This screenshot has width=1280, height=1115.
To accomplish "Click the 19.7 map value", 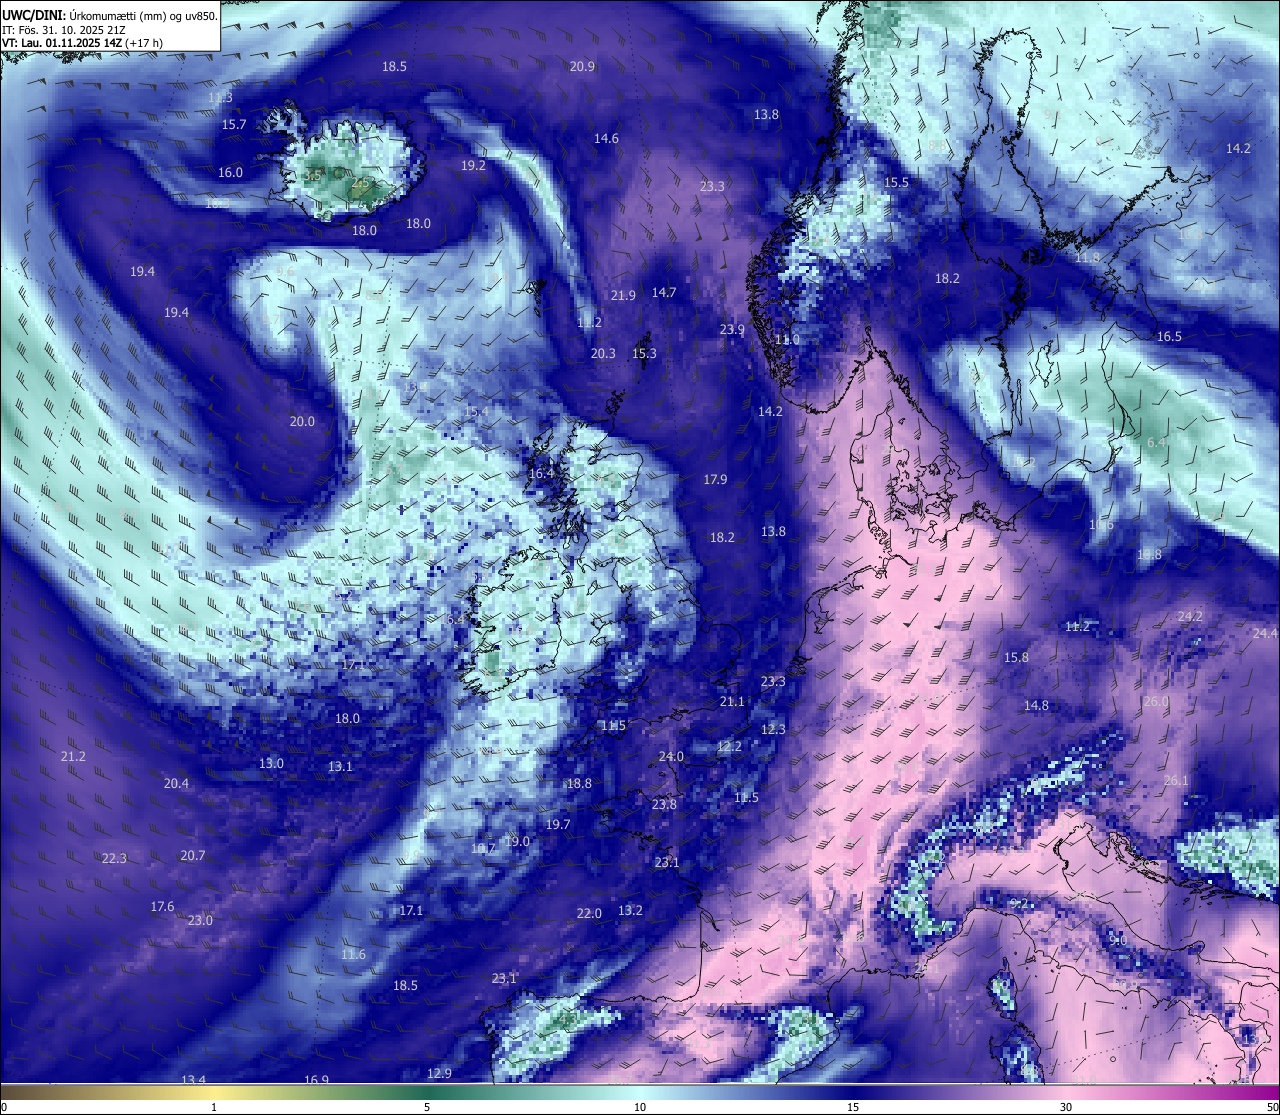I will [x=558, y=825].
